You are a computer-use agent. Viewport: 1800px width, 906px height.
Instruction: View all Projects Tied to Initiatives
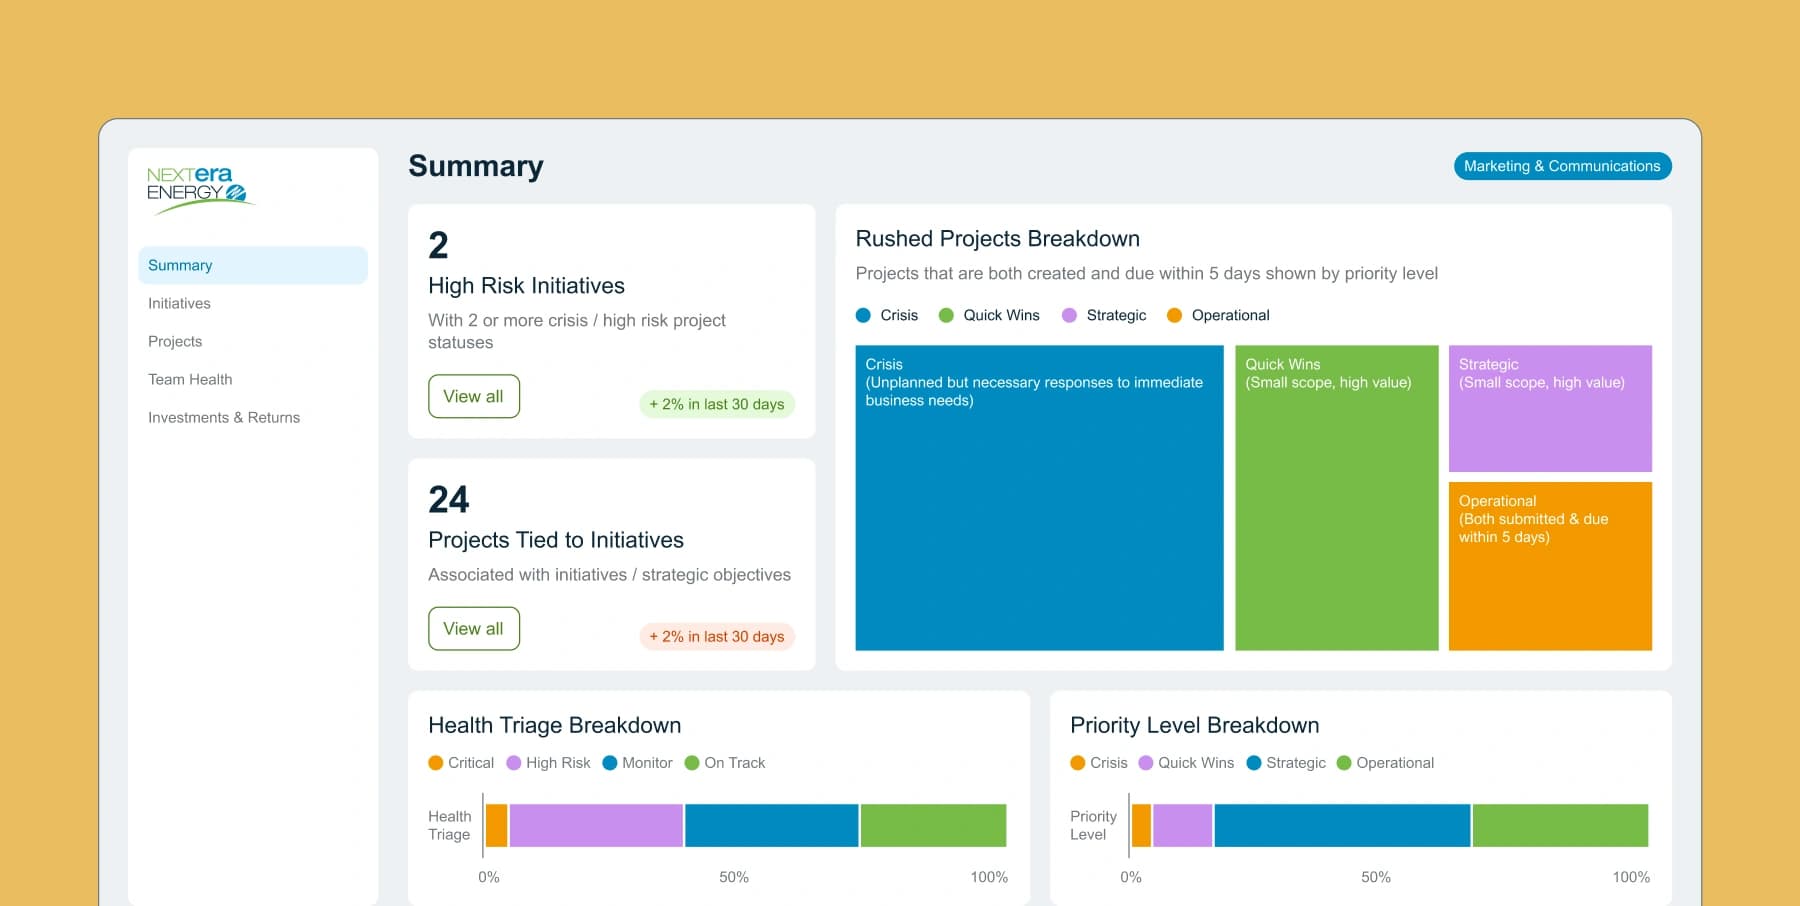point(474,628)
